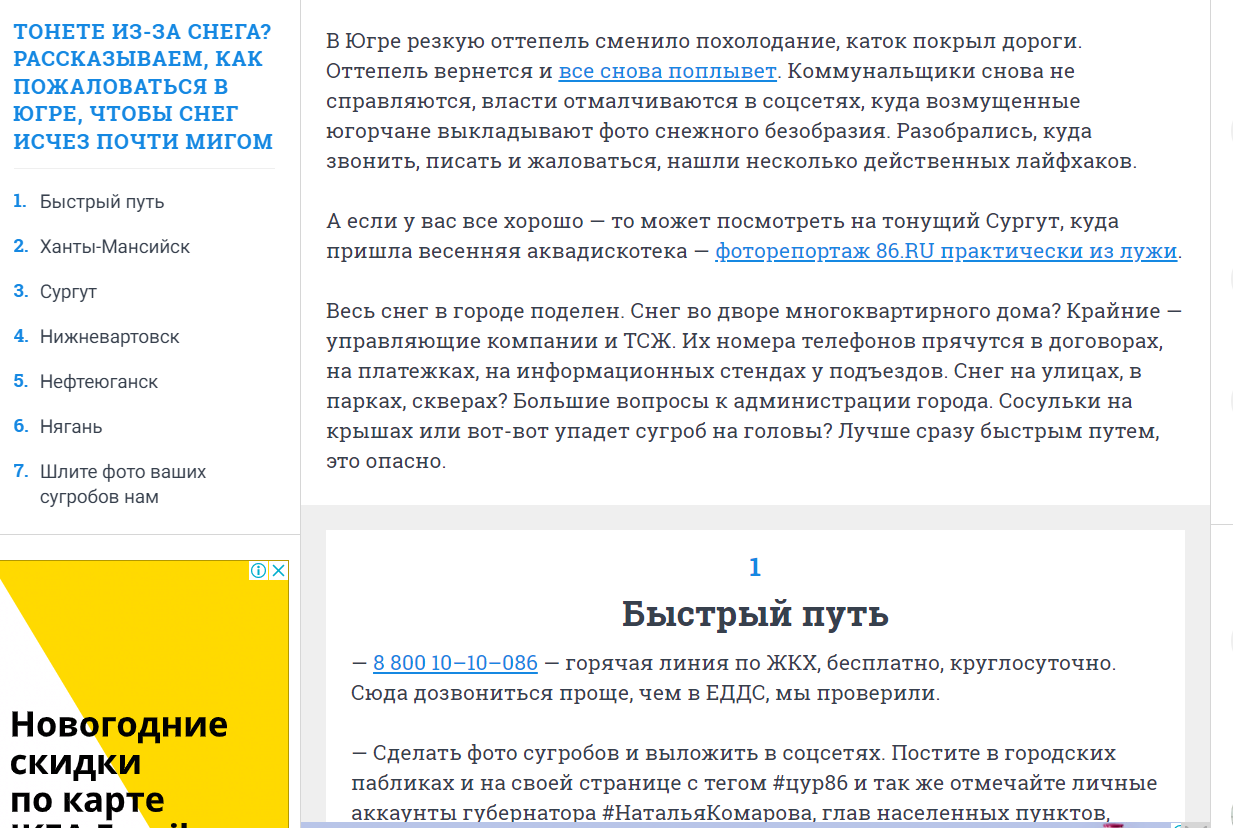Click the sidebar article title about snow
This screenshot has height=828, width=1233.
tap(142, 87)
